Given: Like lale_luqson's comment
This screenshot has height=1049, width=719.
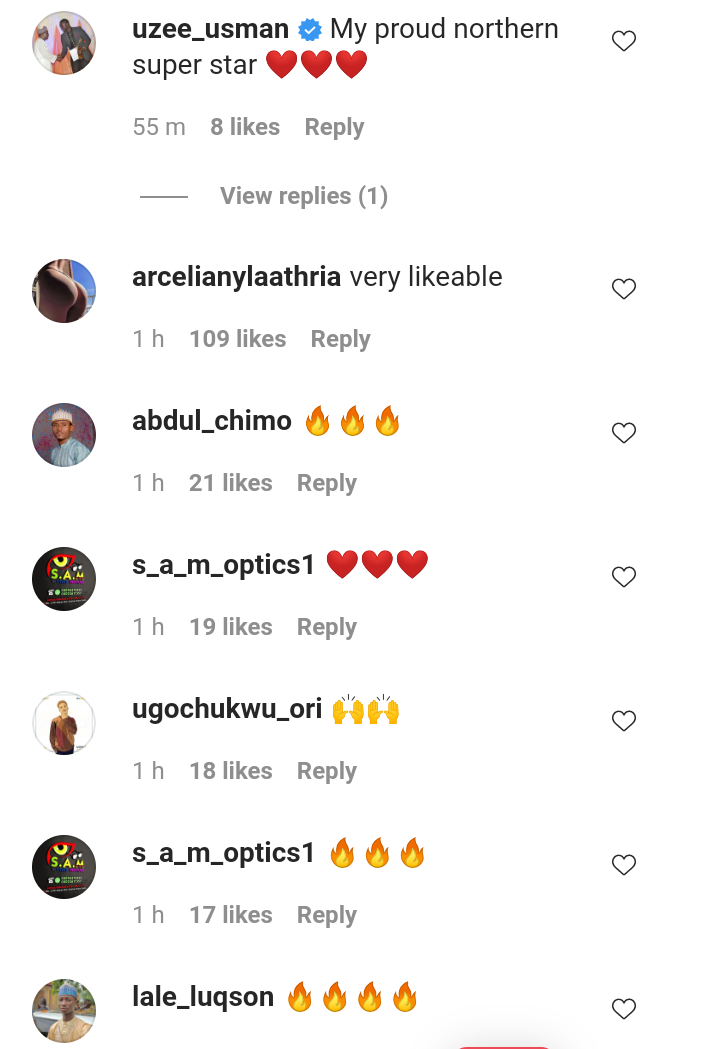Looking at the screenshot, I should (623, 1008).
